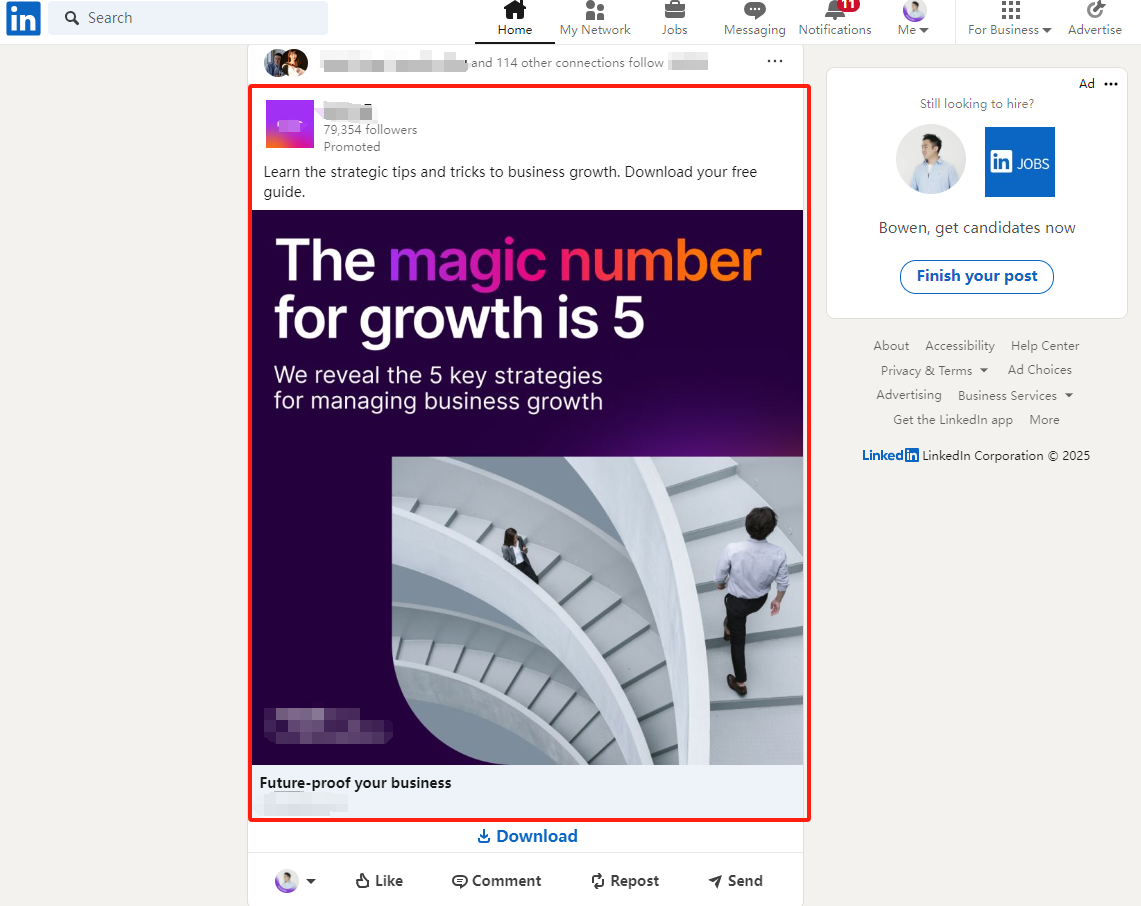Image resolution: width=1141 pixels, height=906 pixels.
Task: Open the About footer link
Action: [891, 346]
